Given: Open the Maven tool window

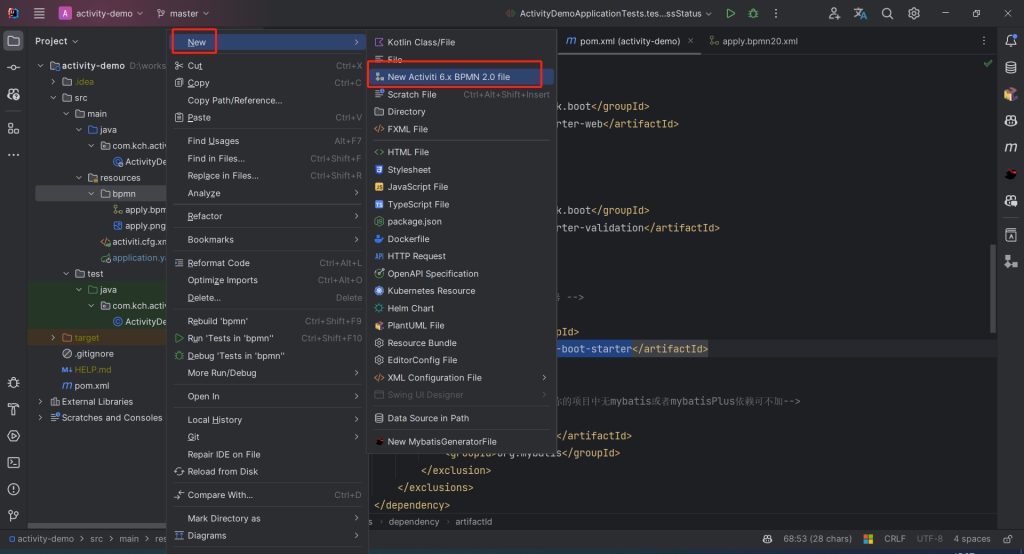Looking at the screenshot, I should (x=1011, y=148).
